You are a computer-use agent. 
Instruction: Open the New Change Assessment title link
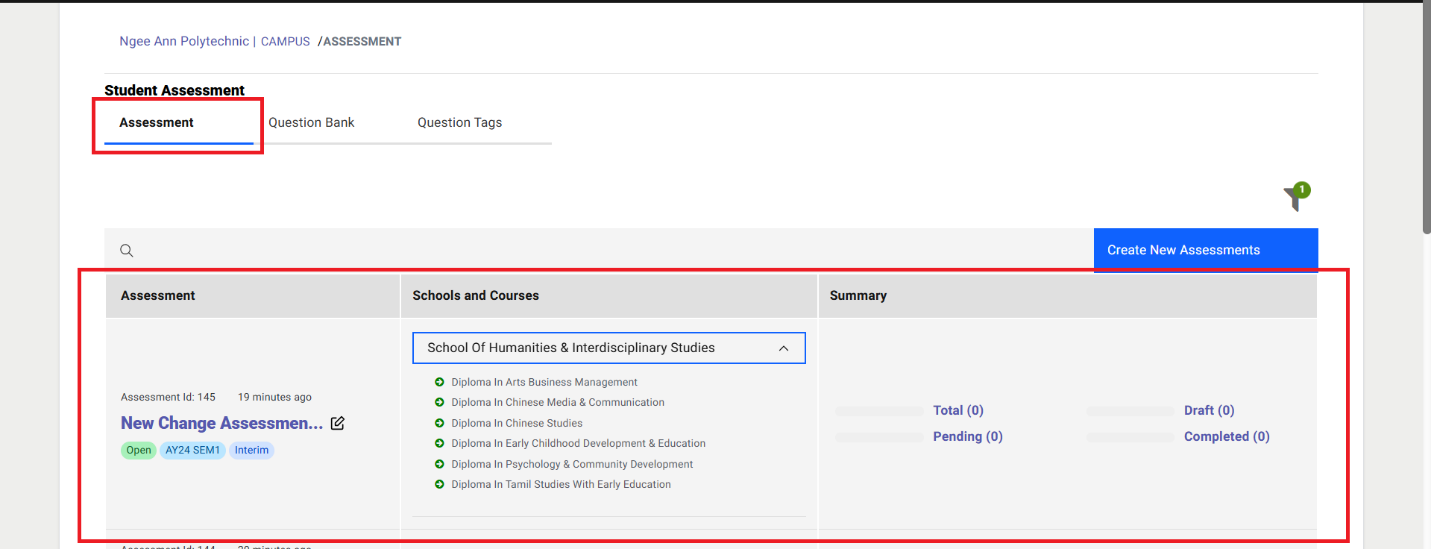(221, 423)
